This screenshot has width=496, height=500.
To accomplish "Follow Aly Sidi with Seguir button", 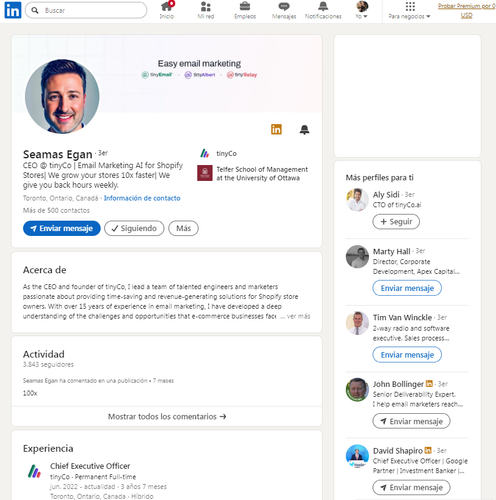I will pyautogui.click(x=396, y=222).
